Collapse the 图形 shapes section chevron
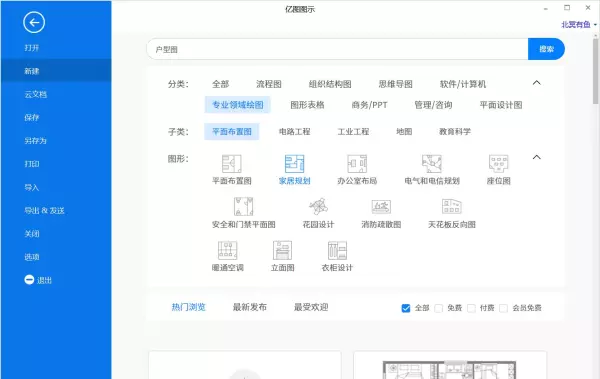 tap(536, 157)
